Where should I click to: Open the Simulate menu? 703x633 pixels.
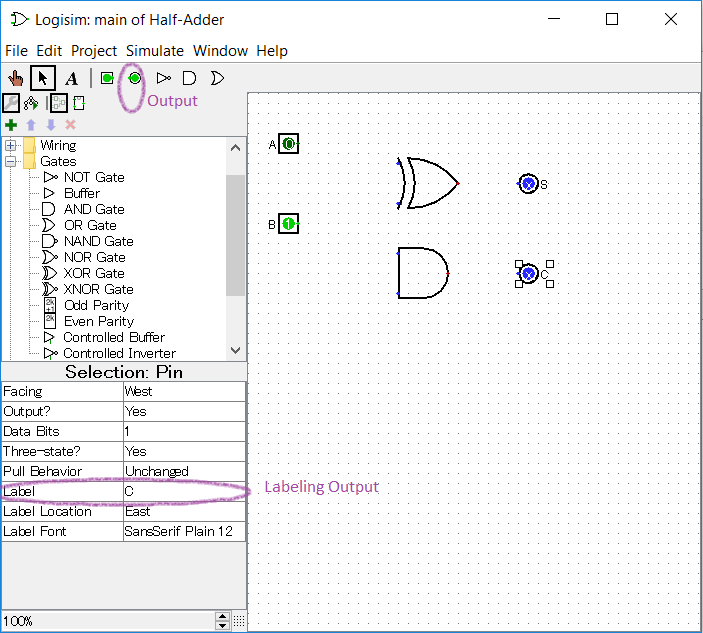pyautogui.click(x=154, y=51)
